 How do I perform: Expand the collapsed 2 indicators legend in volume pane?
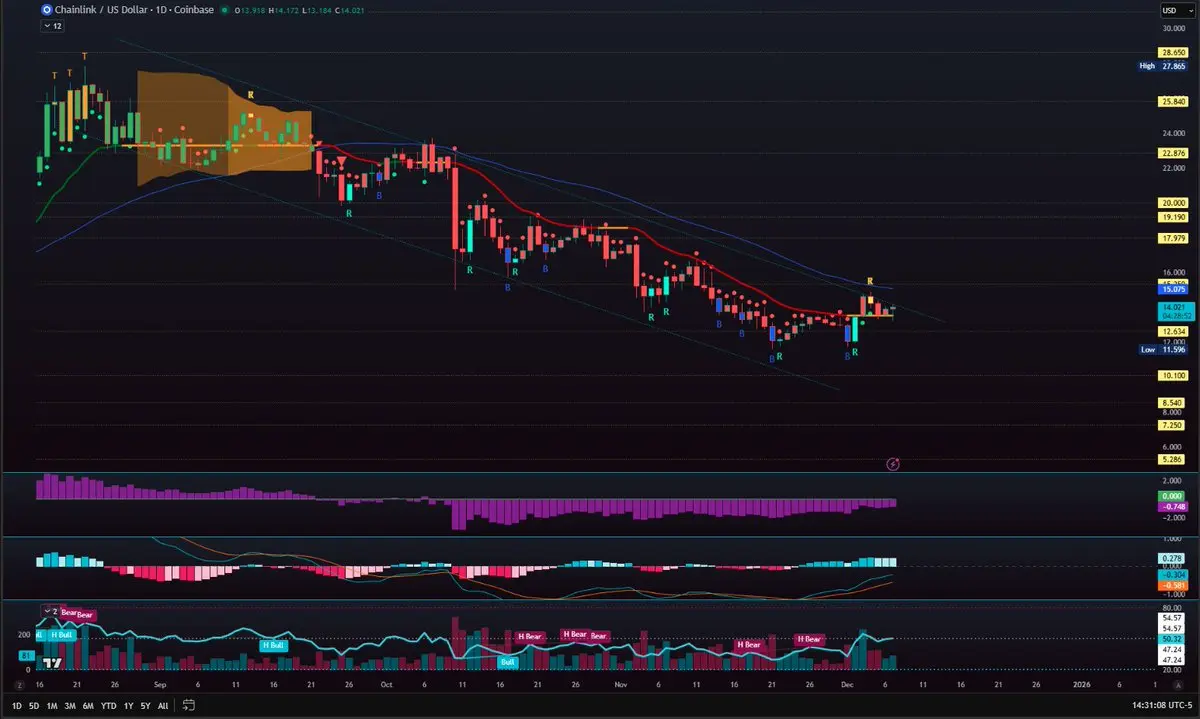[49, 610]
